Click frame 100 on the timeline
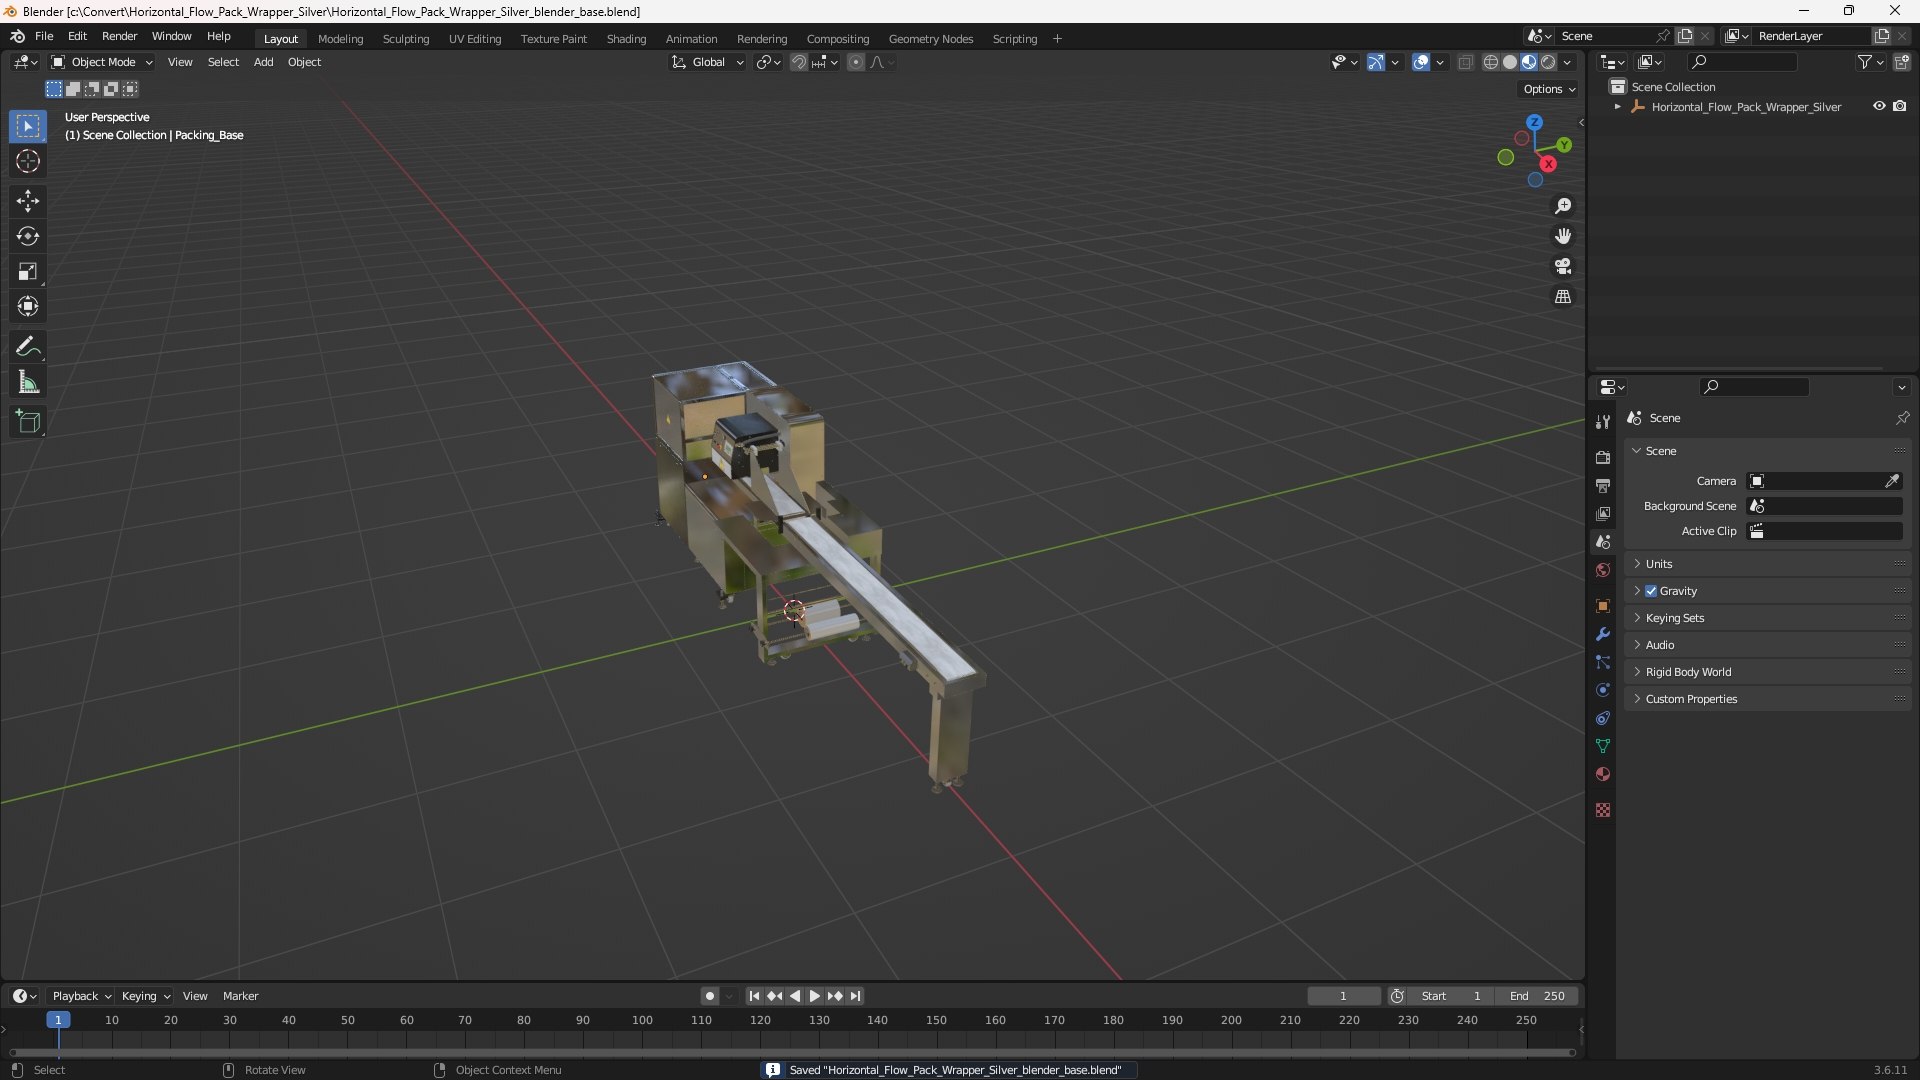This screenshot has height=1080, width=1920. pos(642,1021)
